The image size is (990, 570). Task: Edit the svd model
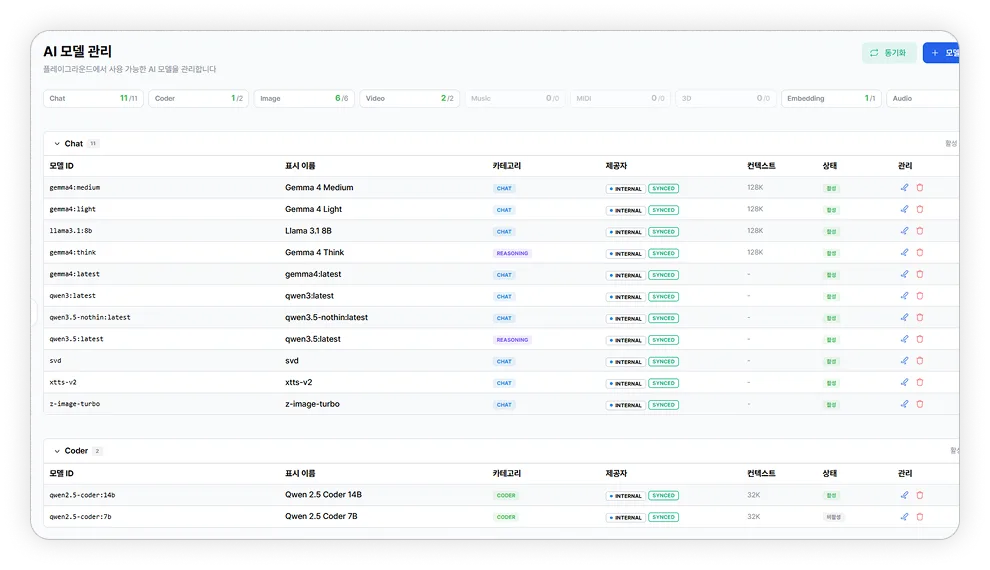904,360
